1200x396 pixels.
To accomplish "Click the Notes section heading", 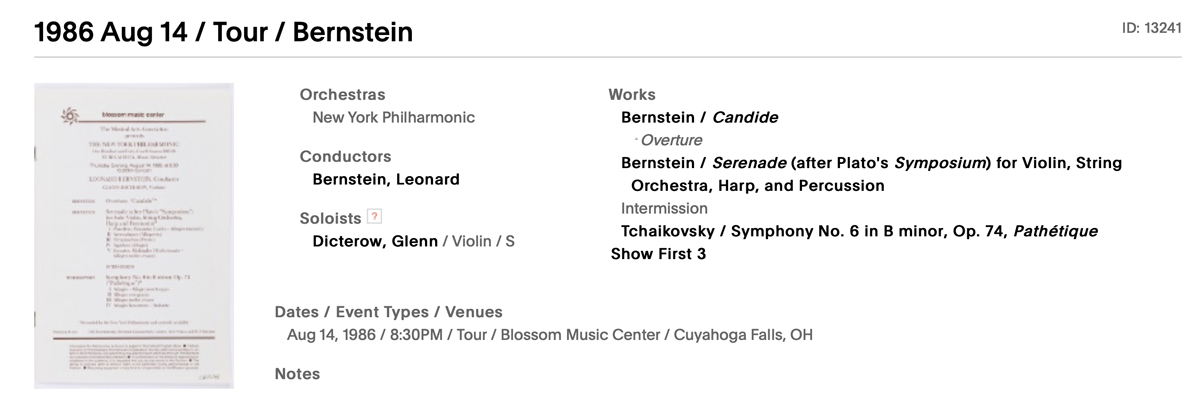I will [x=297, y=373].
